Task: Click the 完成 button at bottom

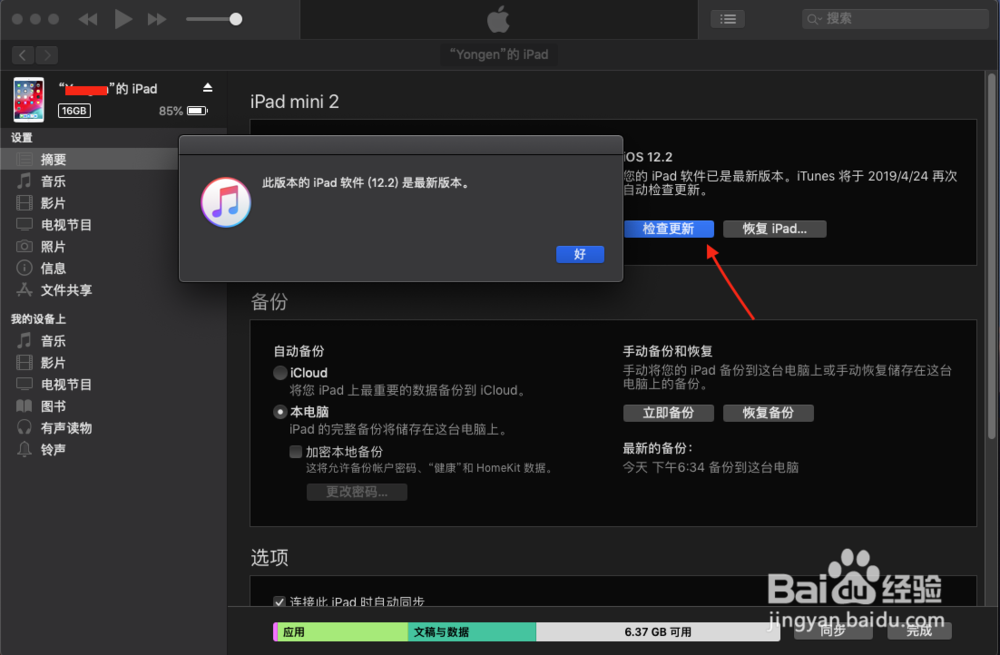Action: [919, 631]
